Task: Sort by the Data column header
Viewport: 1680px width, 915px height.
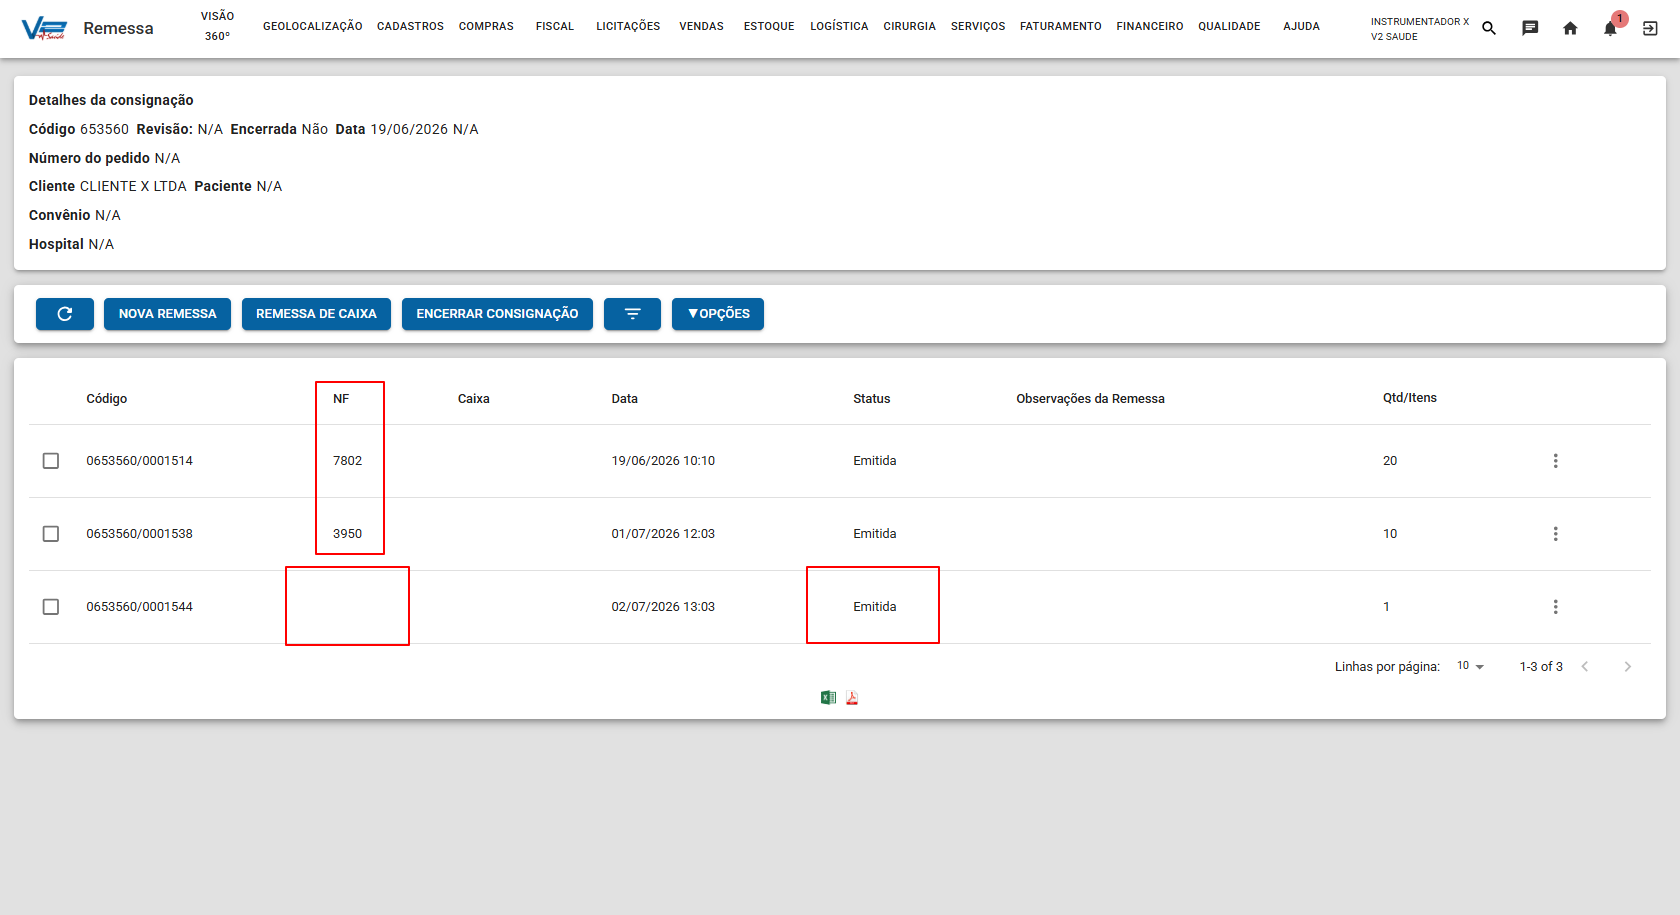Action: point(624,398)
